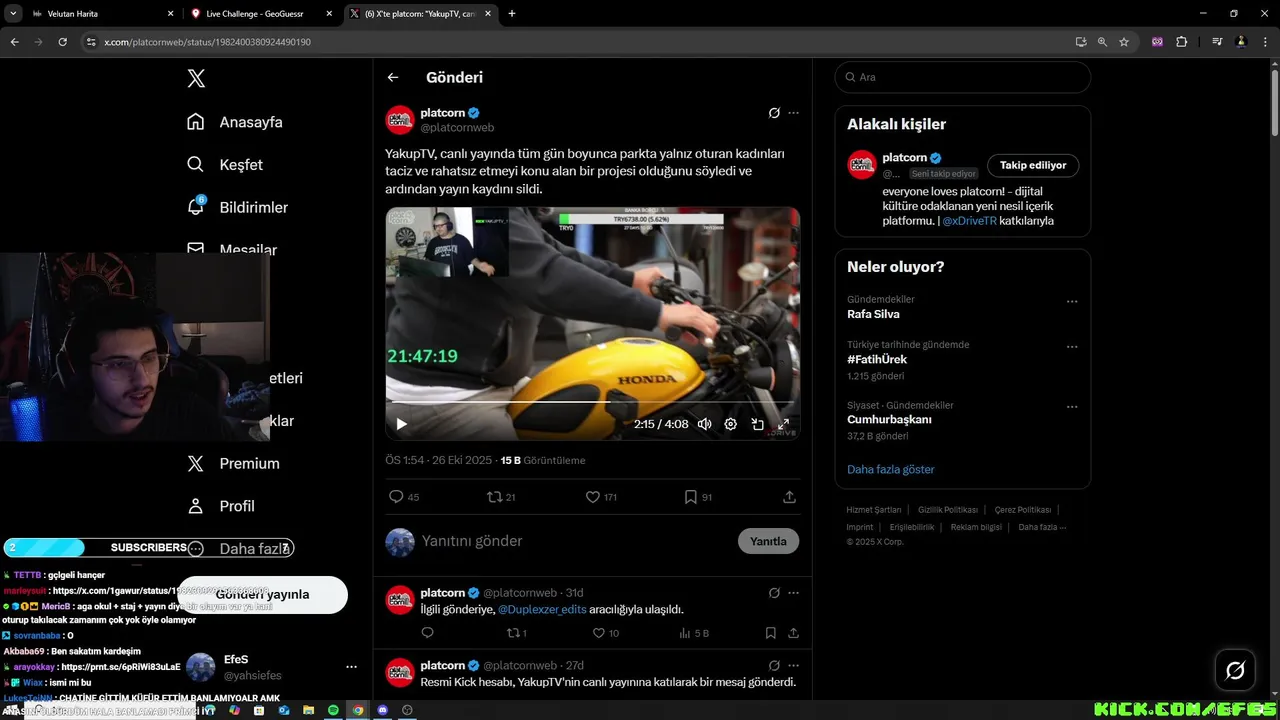This screenshot has height=720, width=1280.
Task: Open video settings gear
Action: [x=731, y=424]
